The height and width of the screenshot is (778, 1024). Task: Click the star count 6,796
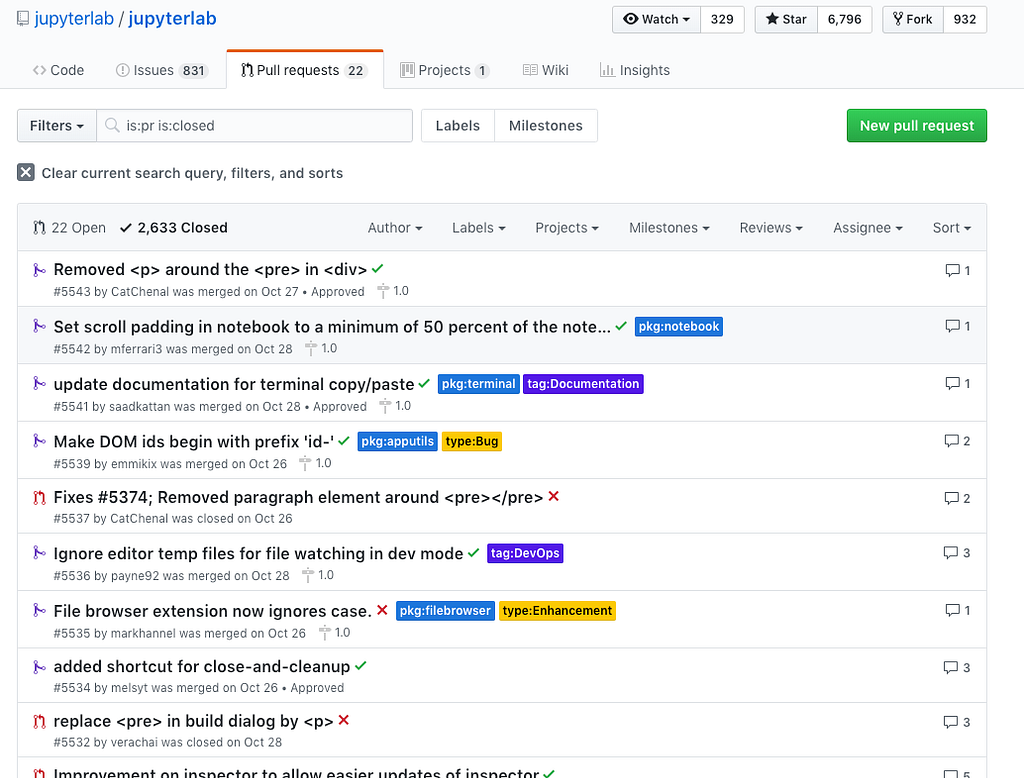pos(844,20)
